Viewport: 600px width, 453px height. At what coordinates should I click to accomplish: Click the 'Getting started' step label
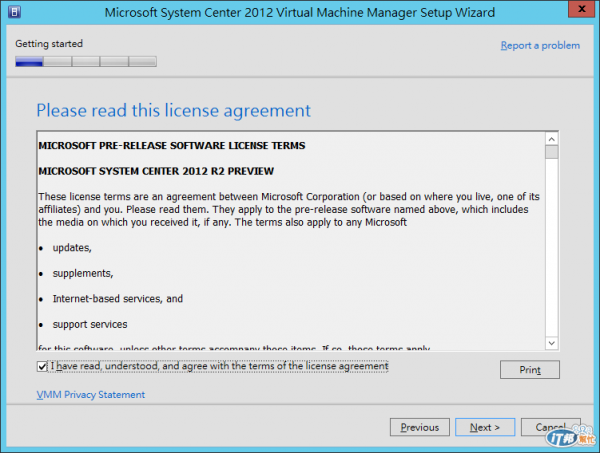tap(49, 44)
